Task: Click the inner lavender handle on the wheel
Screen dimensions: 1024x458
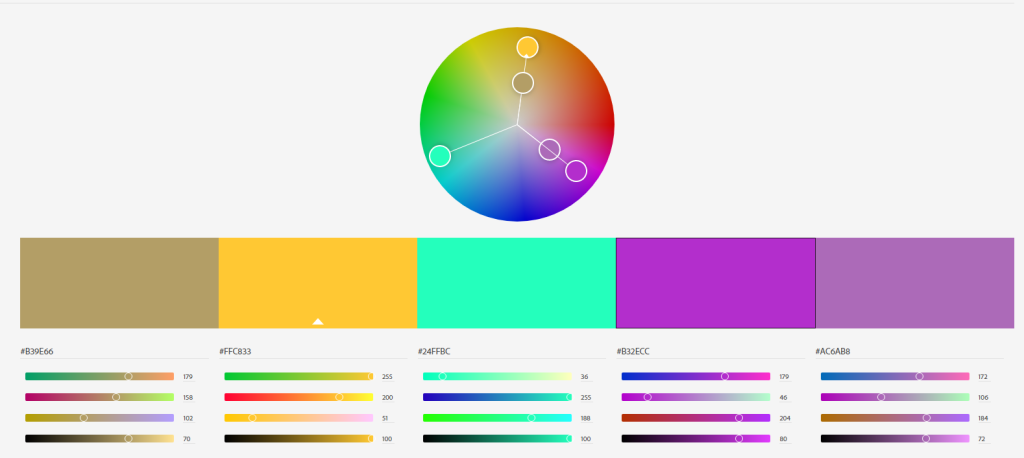Action: coord(549,150)
